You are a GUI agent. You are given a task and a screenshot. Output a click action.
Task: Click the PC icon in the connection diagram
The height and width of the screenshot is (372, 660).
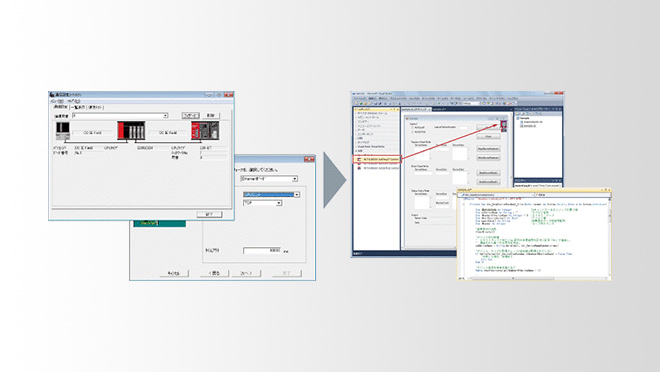[63, 131]
